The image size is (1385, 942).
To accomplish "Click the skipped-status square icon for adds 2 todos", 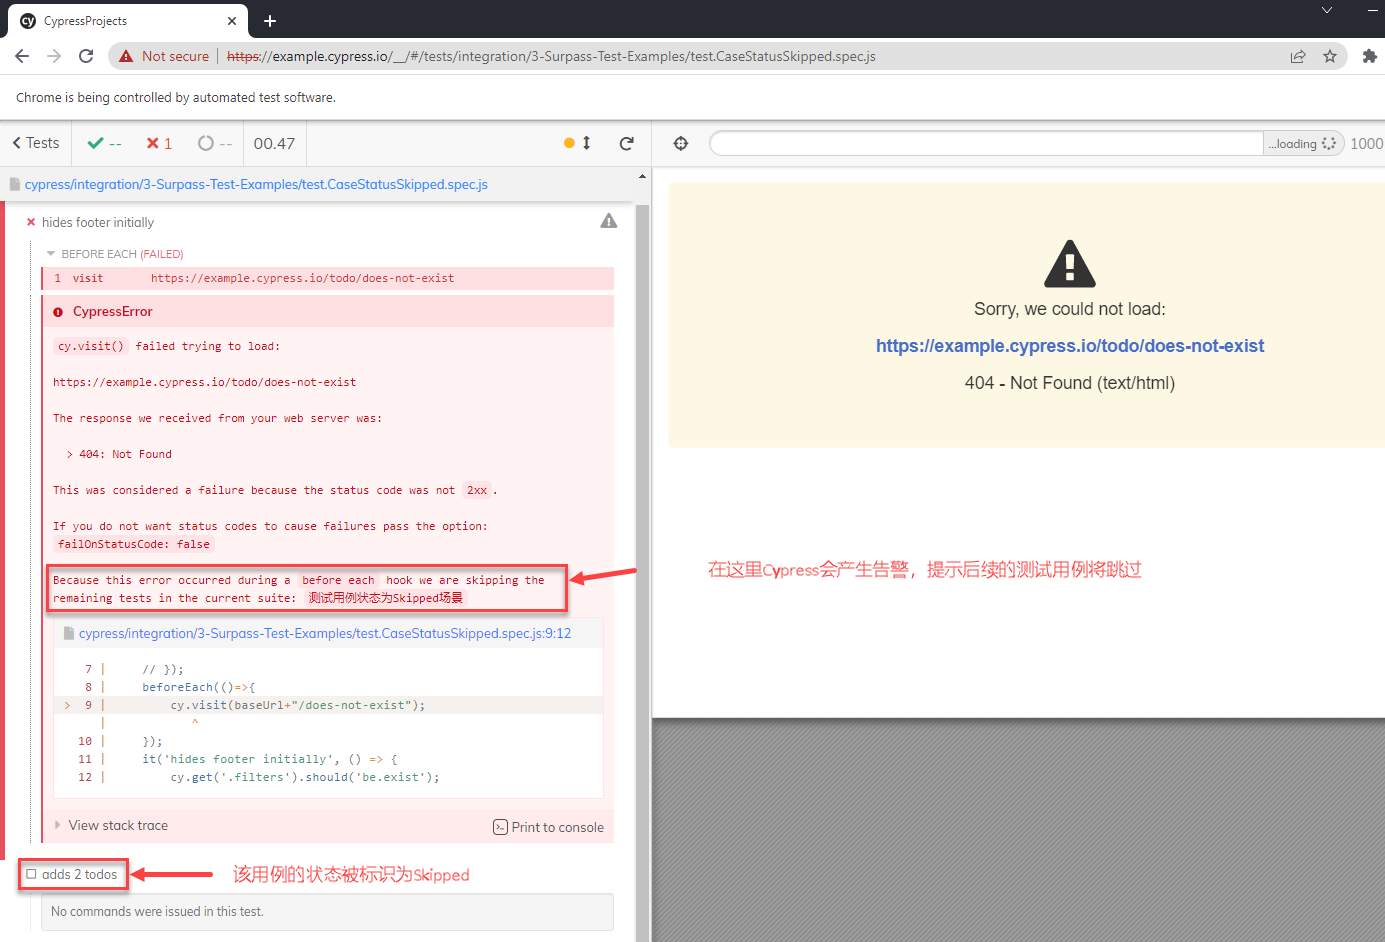I will click(31, 874).
